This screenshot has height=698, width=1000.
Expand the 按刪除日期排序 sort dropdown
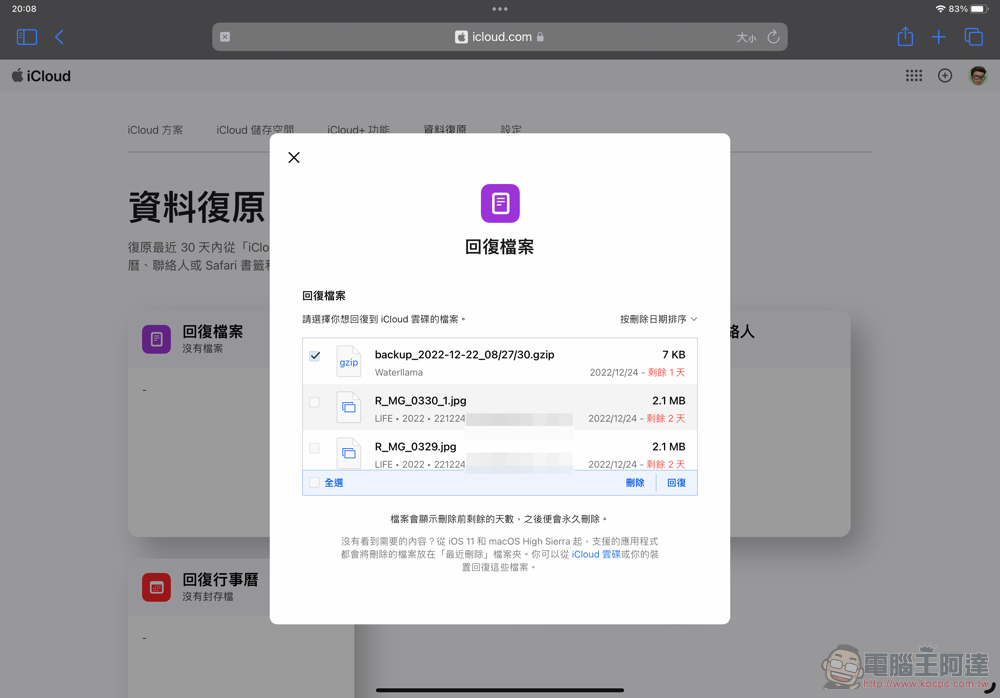pos(658,320)
